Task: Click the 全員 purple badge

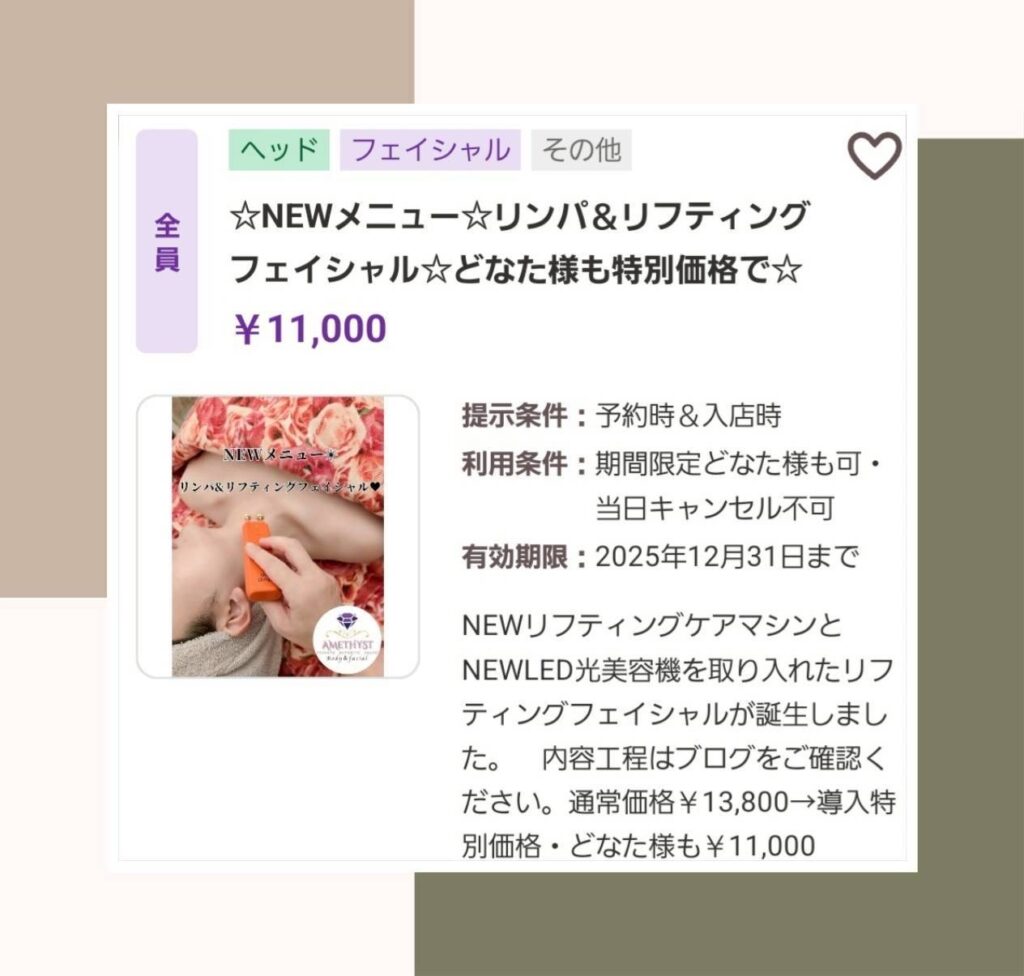Action: coord(167,241)
